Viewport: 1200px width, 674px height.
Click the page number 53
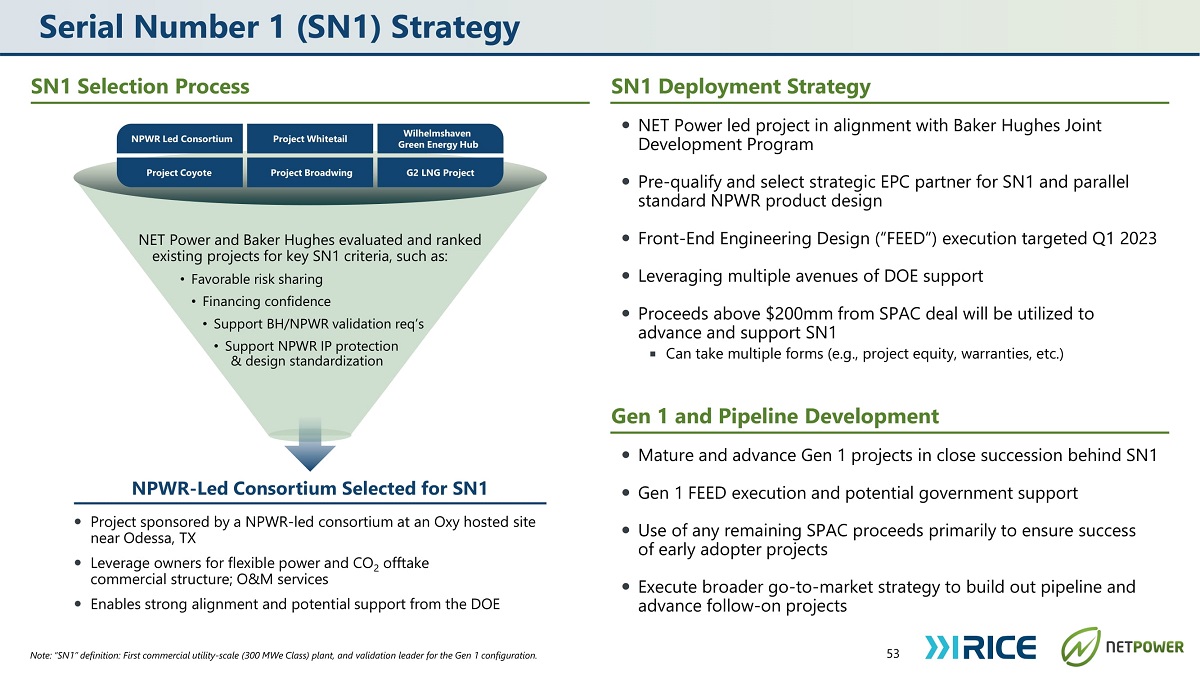[x=893, y=654]
